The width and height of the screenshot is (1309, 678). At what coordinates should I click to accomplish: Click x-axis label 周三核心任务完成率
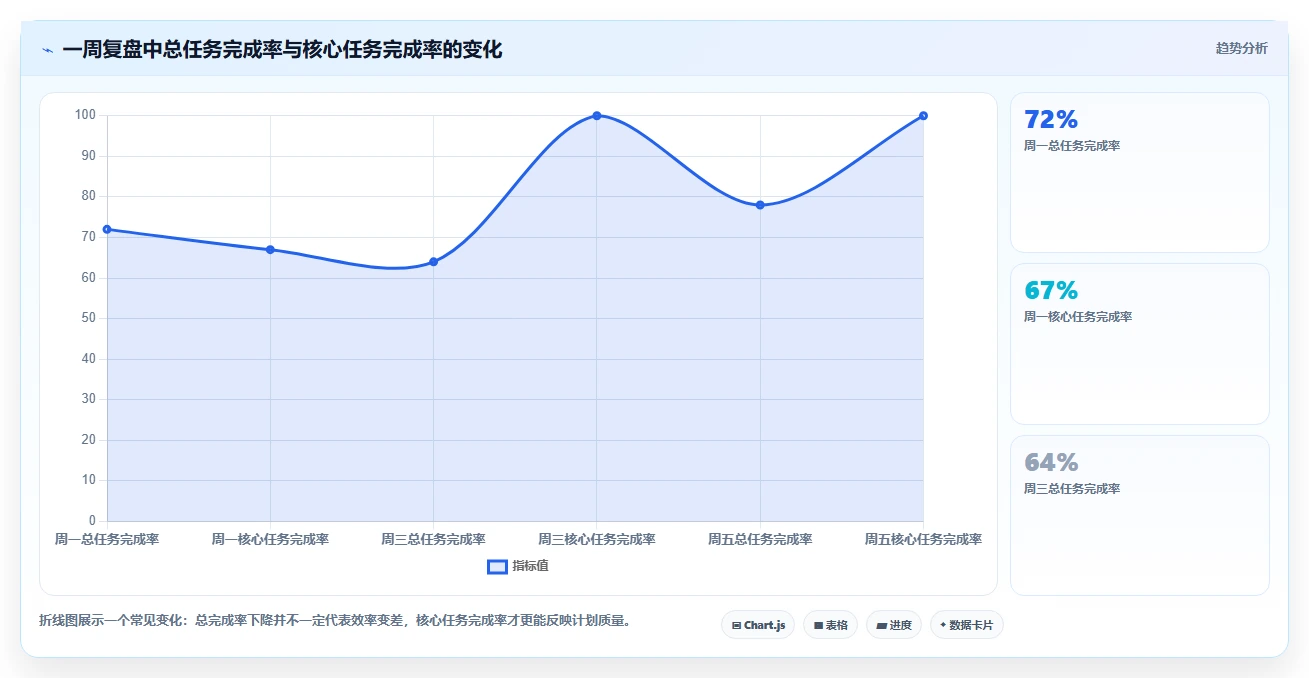(x=597, y=539)
